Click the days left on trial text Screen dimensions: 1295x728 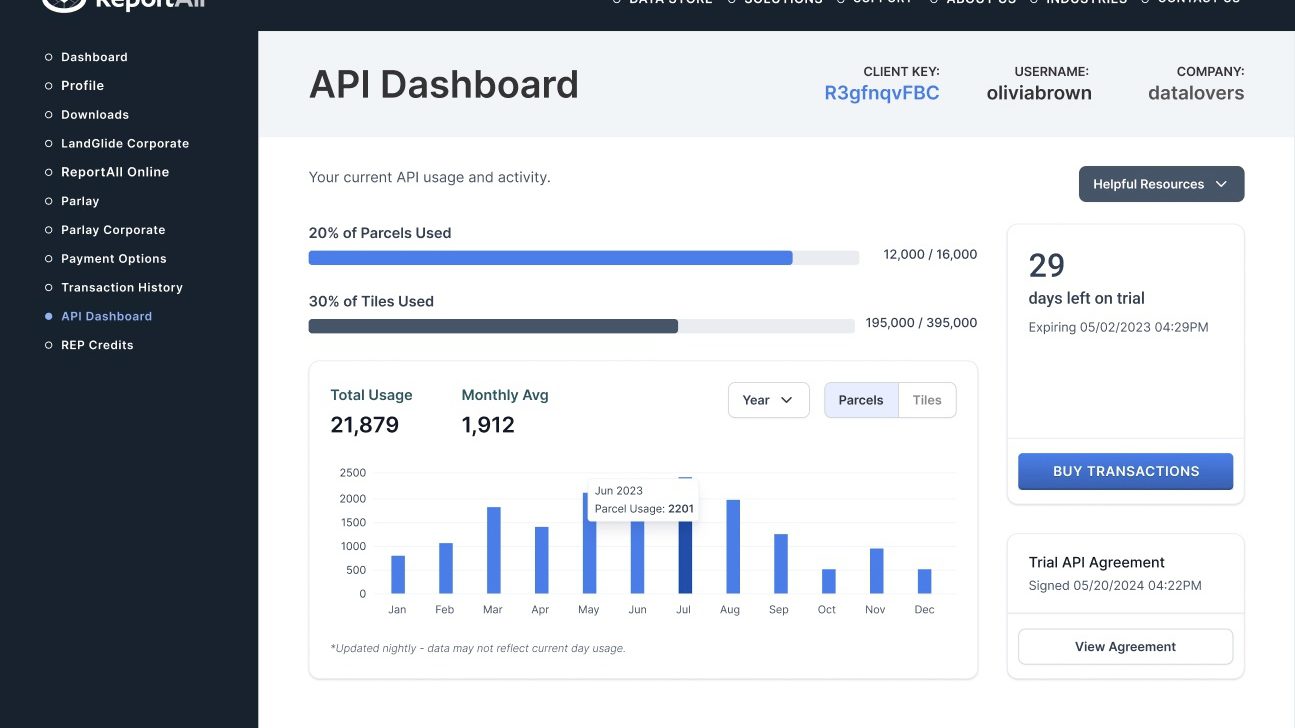[x=1086, y=298]
